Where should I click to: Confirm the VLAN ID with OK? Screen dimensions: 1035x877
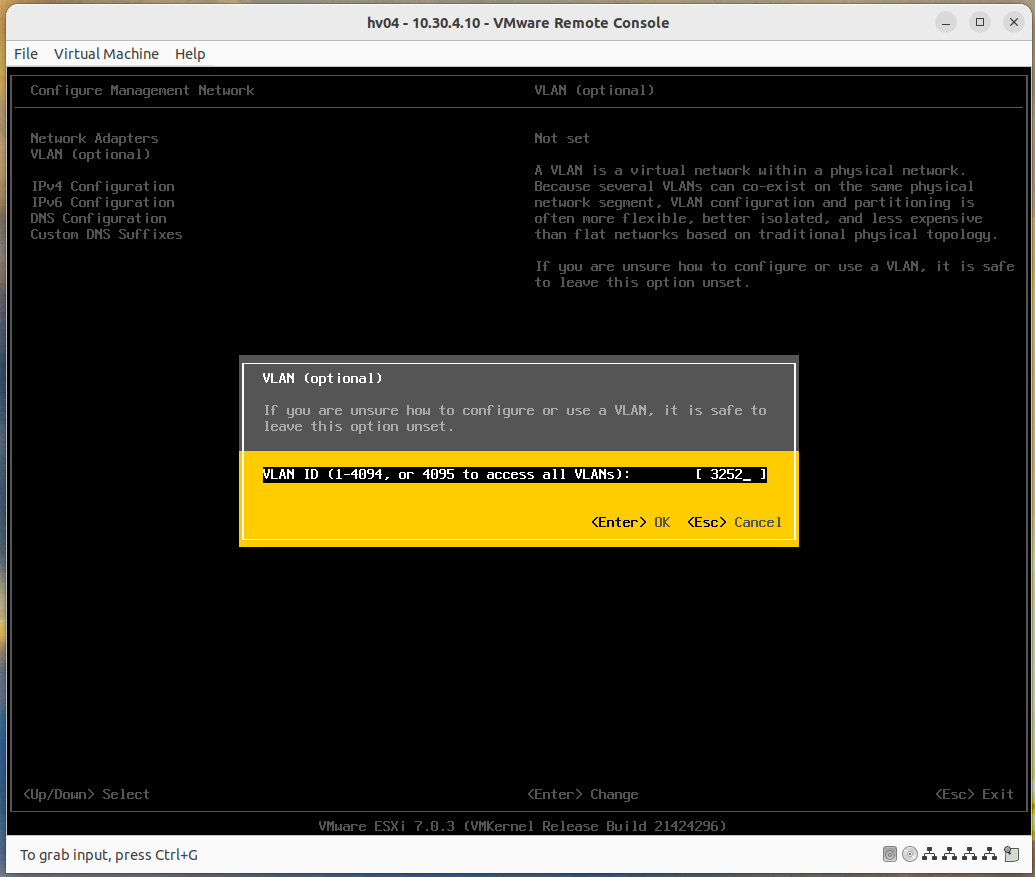(630, 522)
